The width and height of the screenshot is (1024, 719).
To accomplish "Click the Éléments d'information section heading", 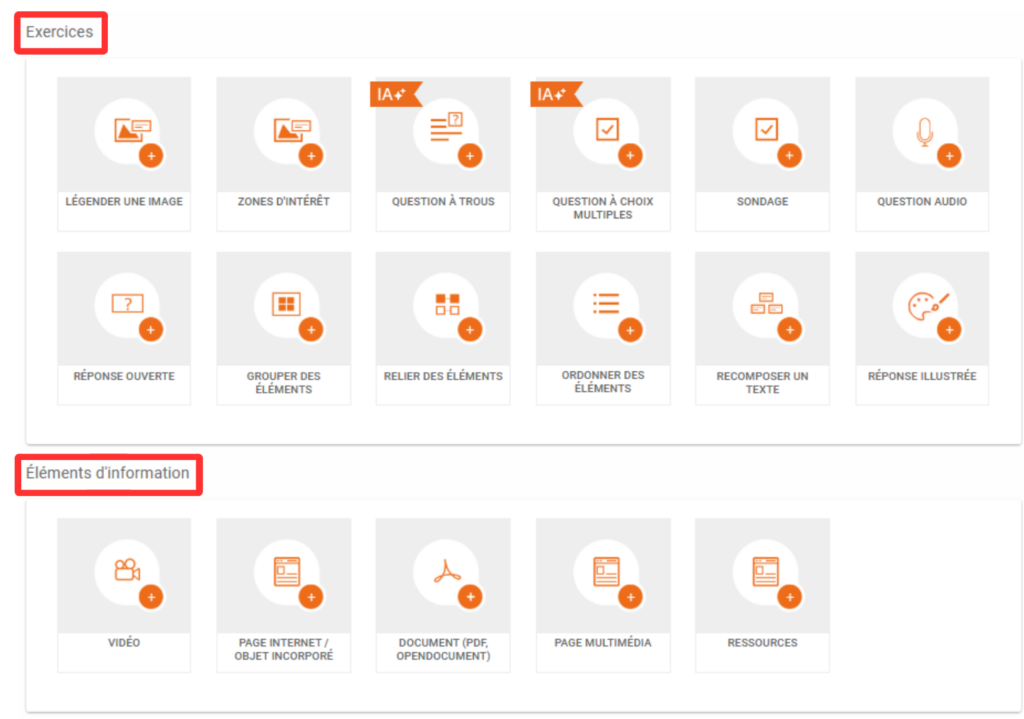I will click(x=108, y=473).
